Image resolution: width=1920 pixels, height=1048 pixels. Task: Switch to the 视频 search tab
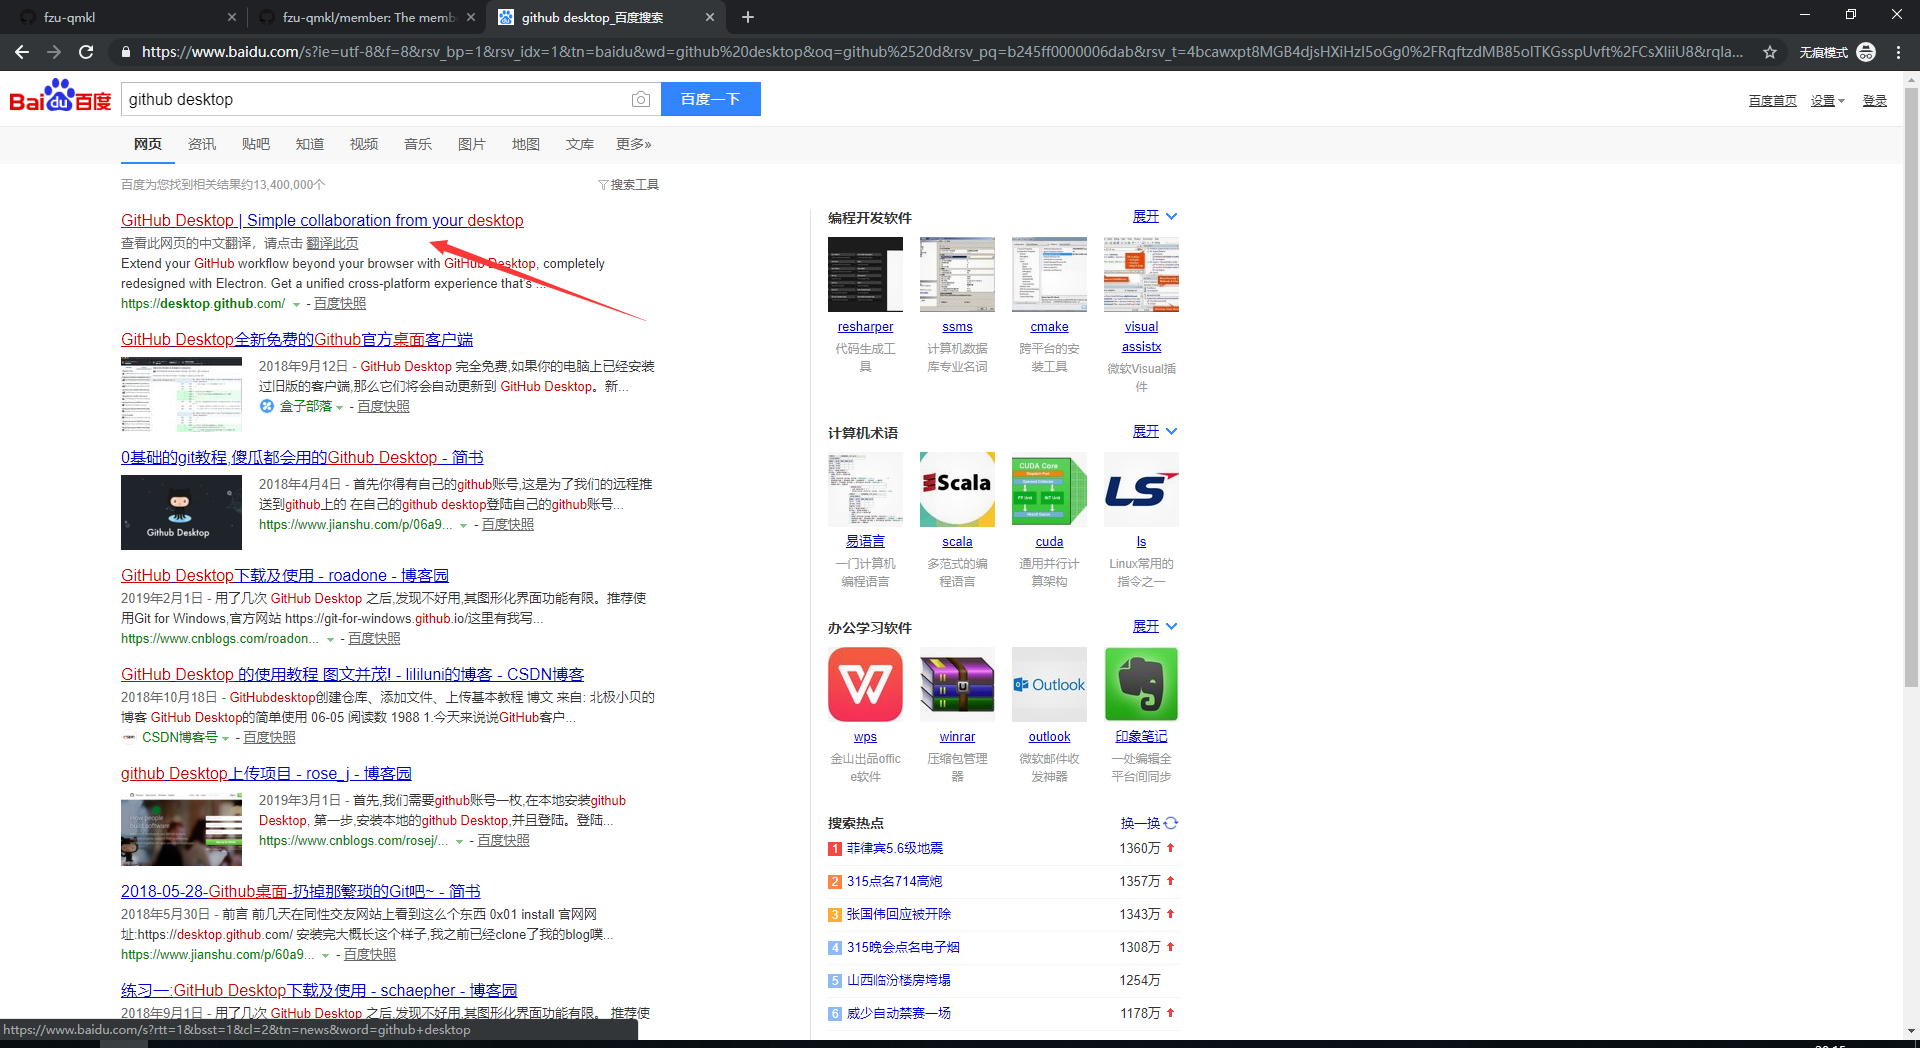pos(363,144)
